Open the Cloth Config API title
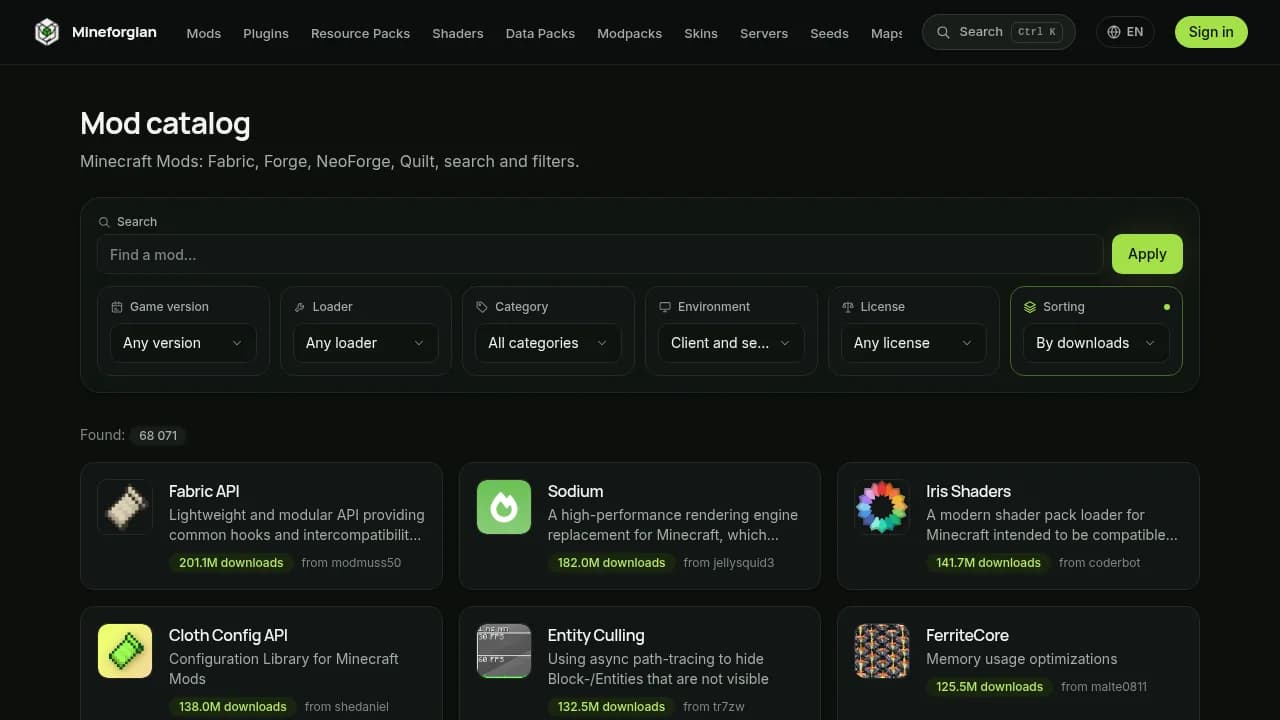The height and width of the screenshot is (720, 1280). (228, 635)
